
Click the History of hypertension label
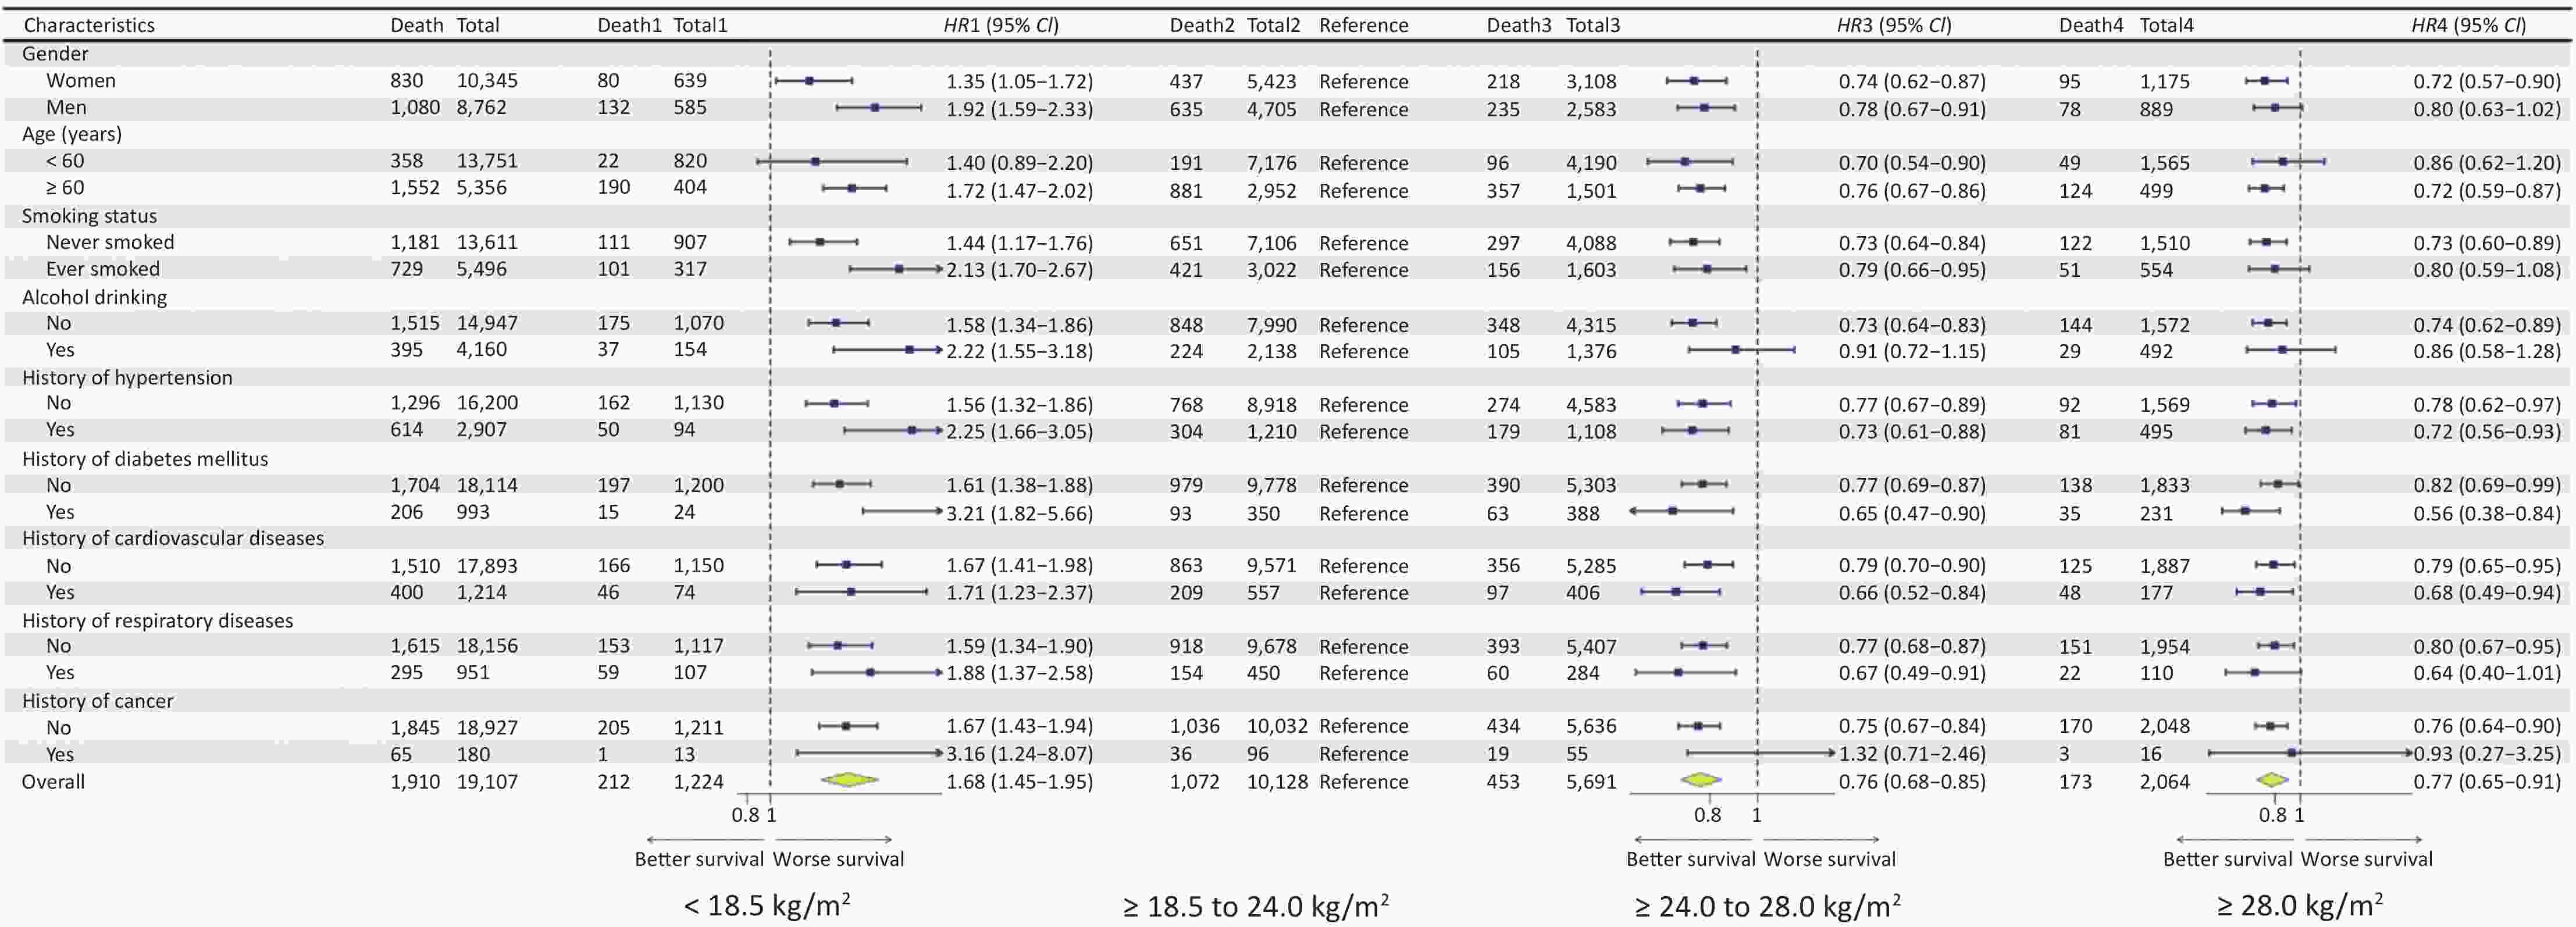coord(127,378)
